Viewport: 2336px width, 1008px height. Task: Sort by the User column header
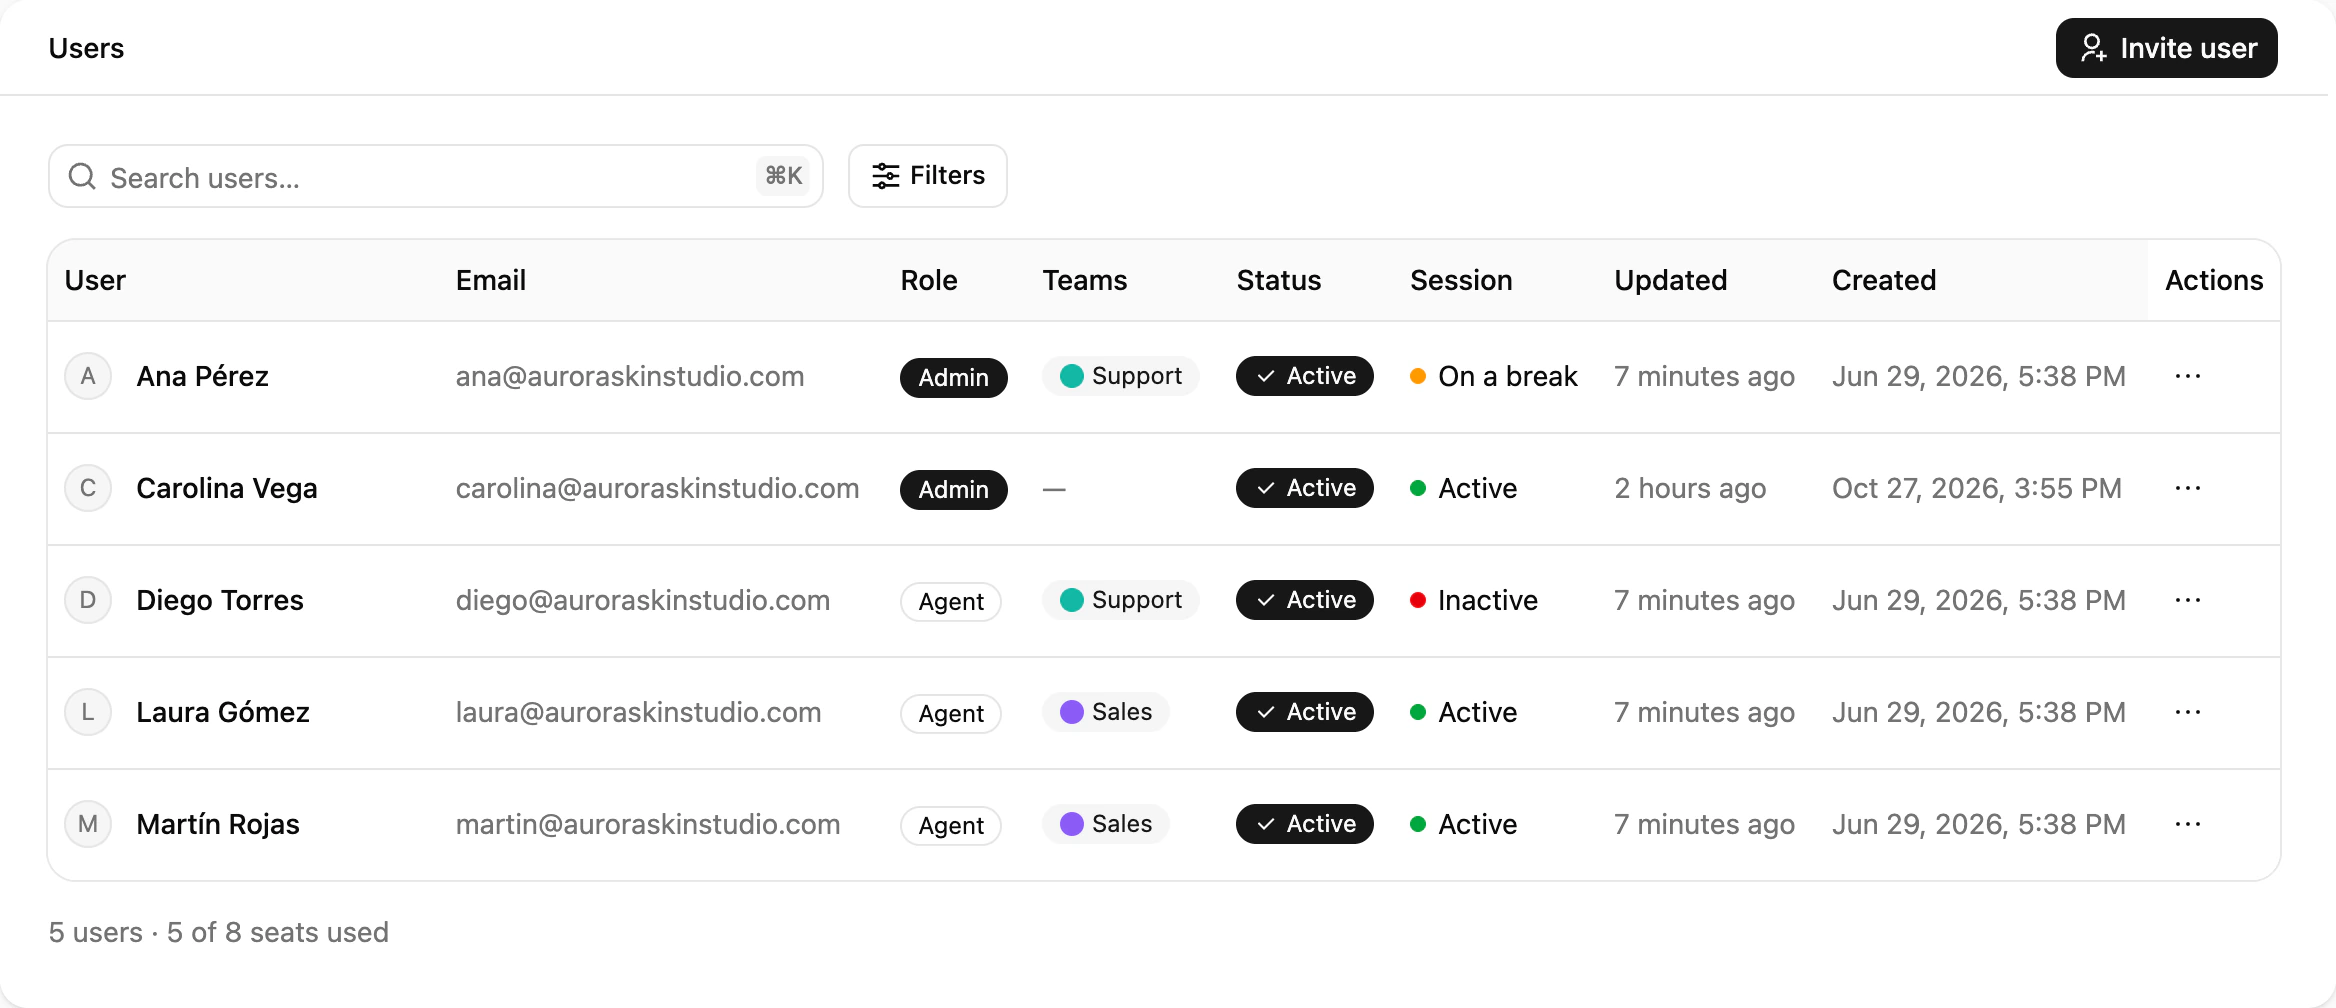point(95,280)
